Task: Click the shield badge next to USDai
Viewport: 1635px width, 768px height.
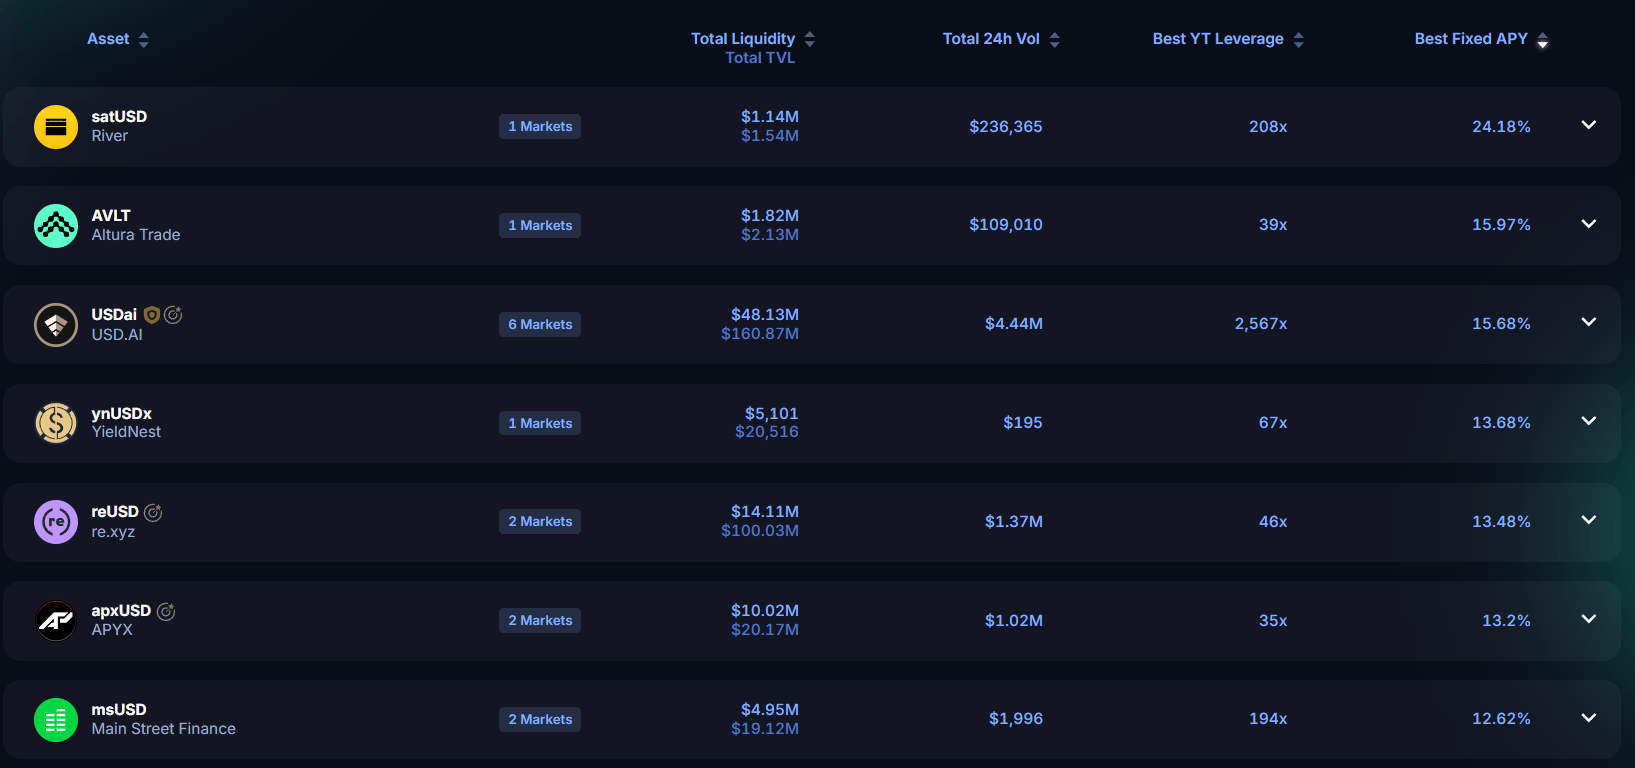Action: point(152,315)
